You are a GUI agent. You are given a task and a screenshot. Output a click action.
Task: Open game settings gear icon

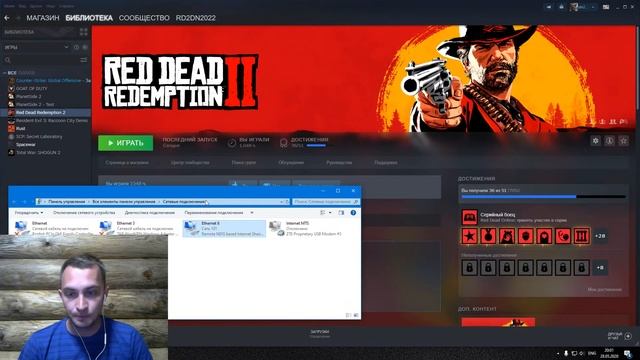coord(596,141)
